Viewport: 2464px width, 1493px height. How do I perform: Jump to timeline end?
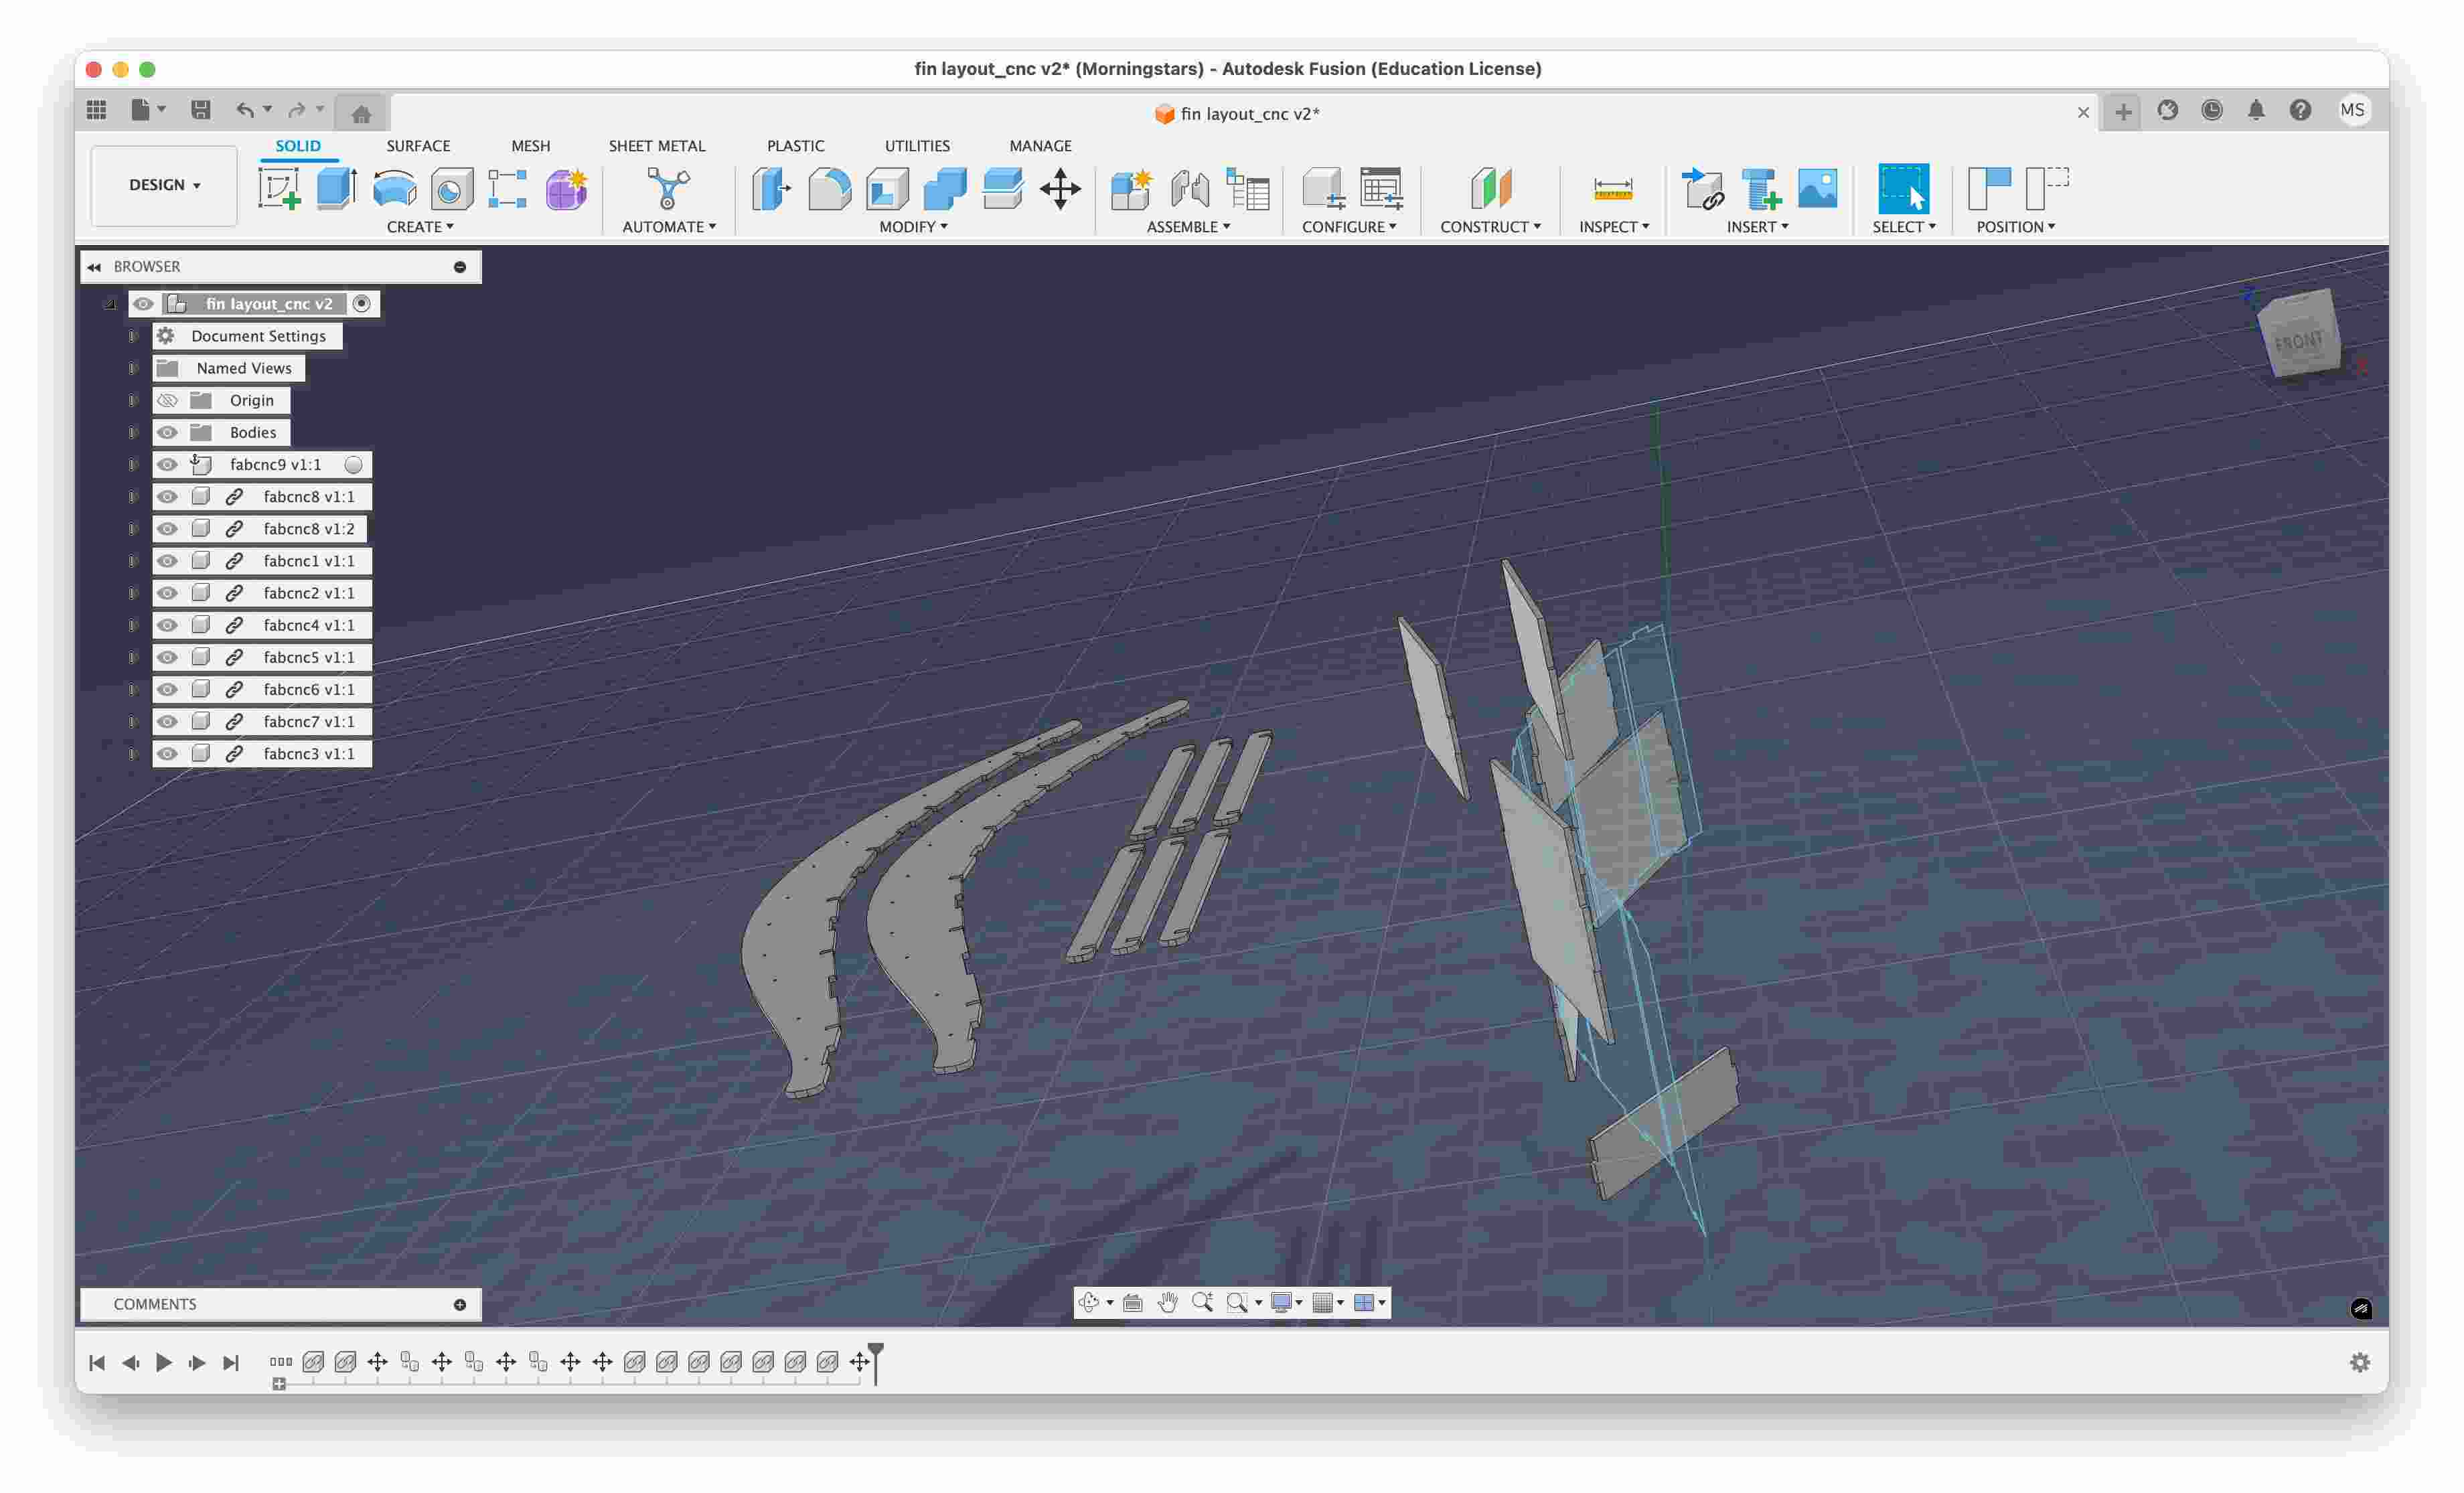tap(231, 1362)
